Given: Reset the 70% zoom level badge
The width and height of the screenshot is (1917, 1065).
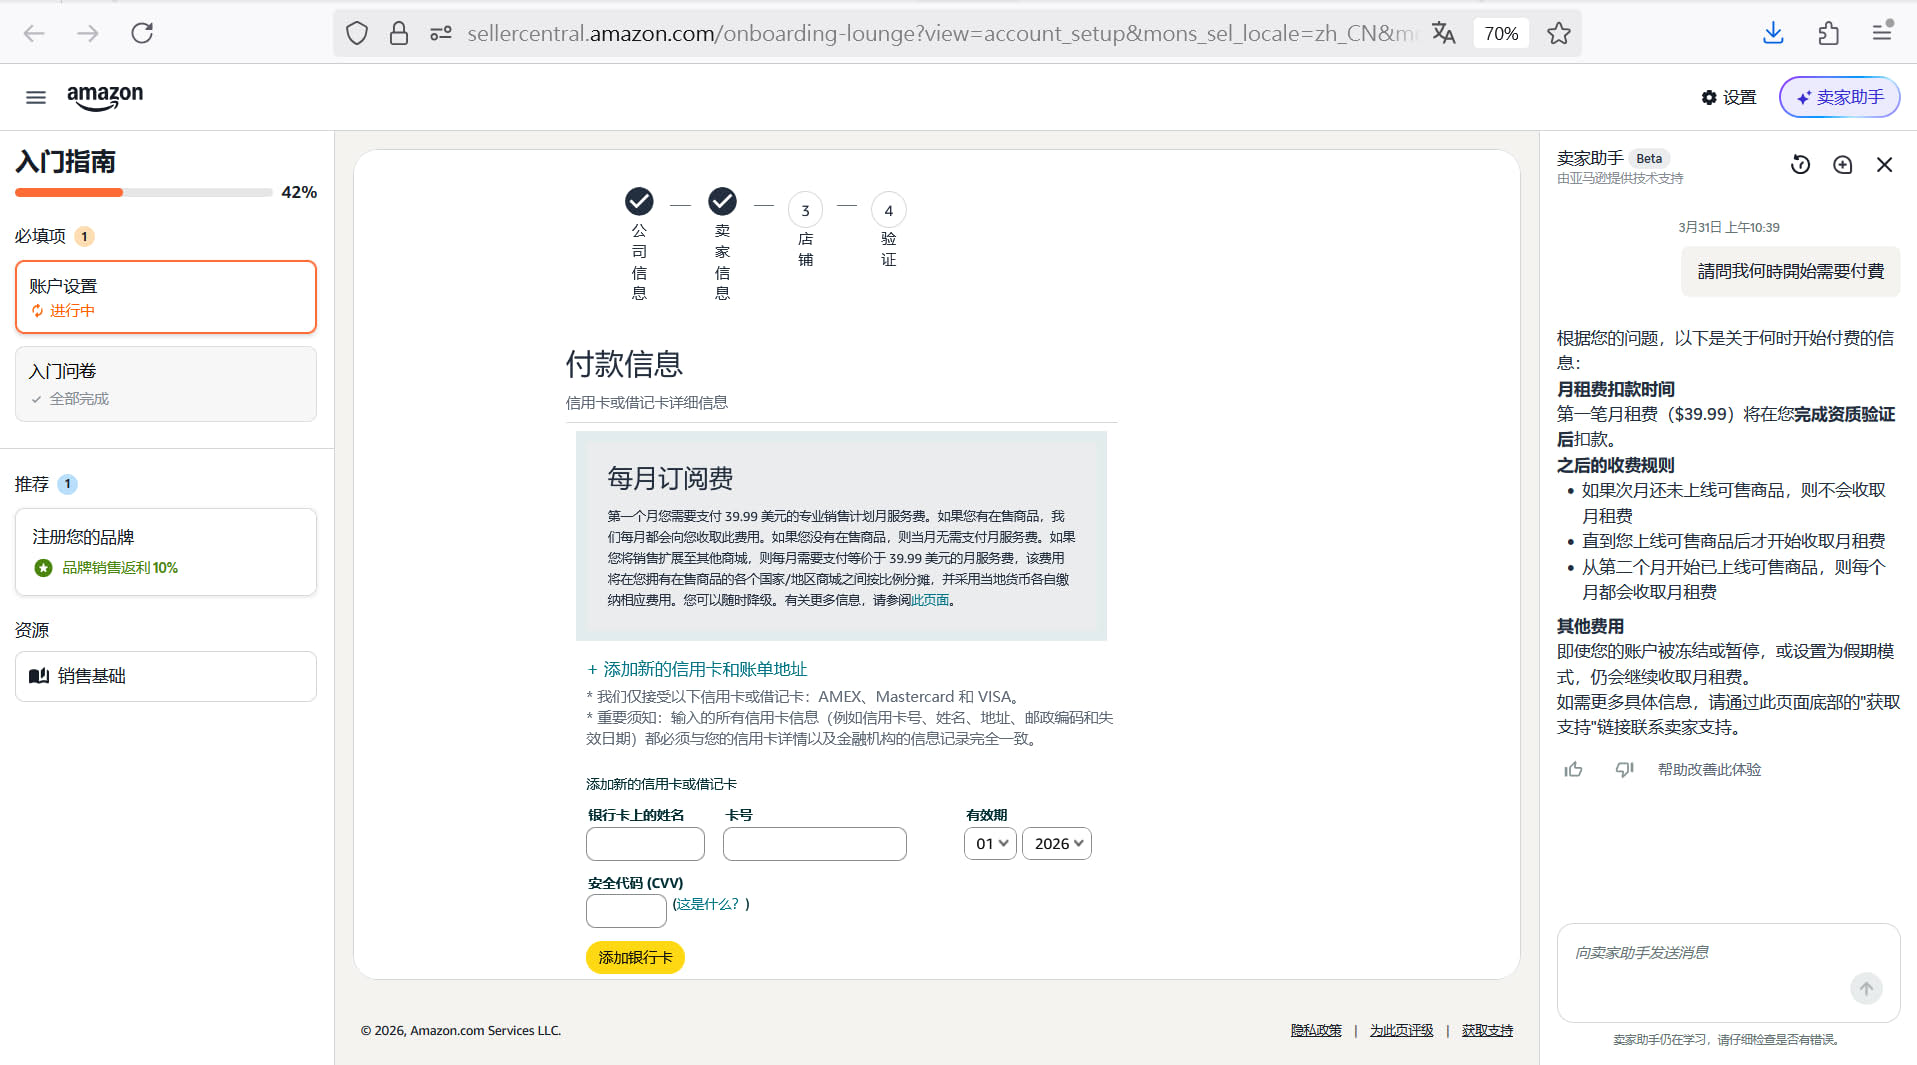Looking at the screenshot, I should (x=1501, y=33).
